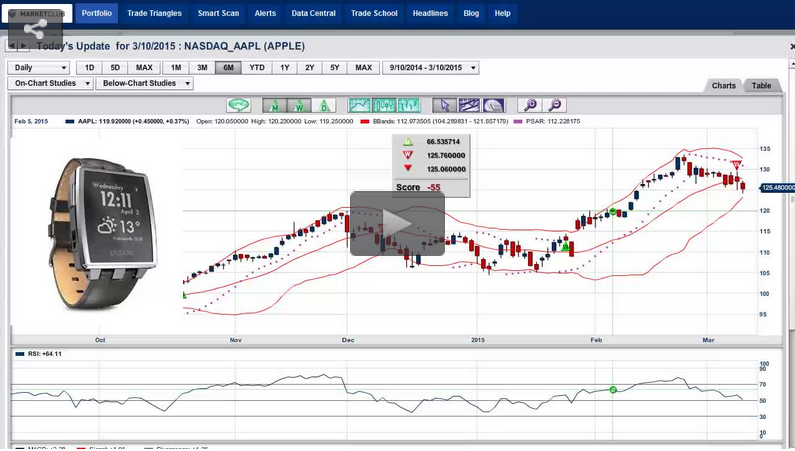The width and height of the screenshot is (795, 451).
Task: Select the MAX button after 5D
Action: pos(144,67)
